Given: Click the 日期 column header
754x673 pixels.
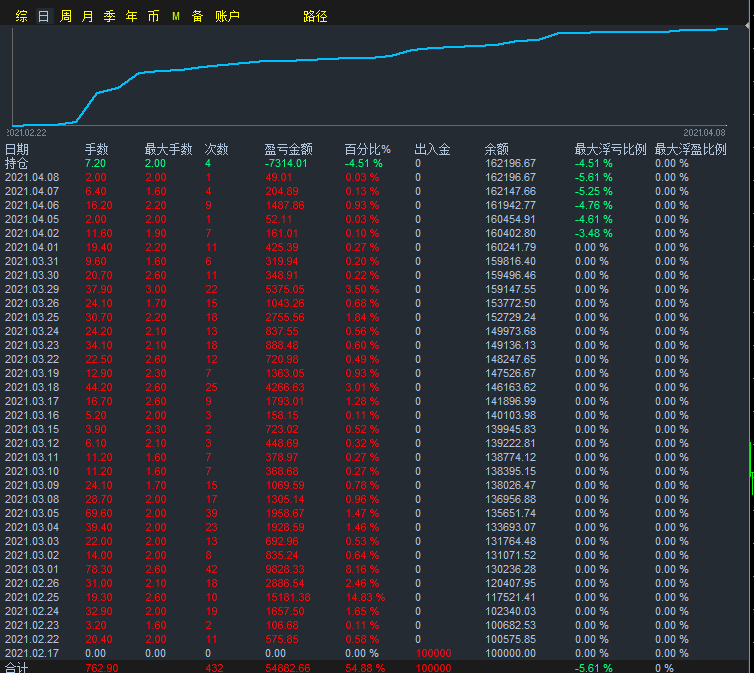Looking at the screenshot, I should [x=17, y=149].
